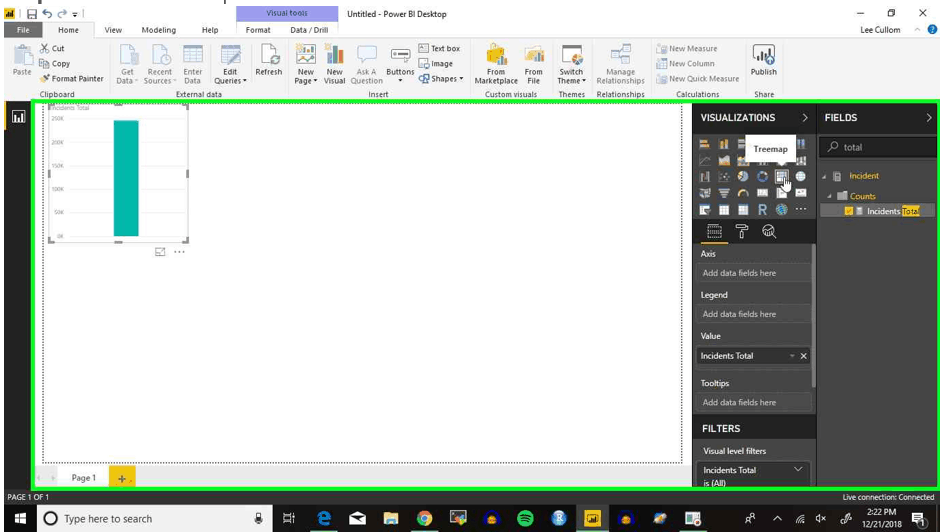Switch to the Format paint roller tab
Screen dimensions: 942x532
click(742, 231)
